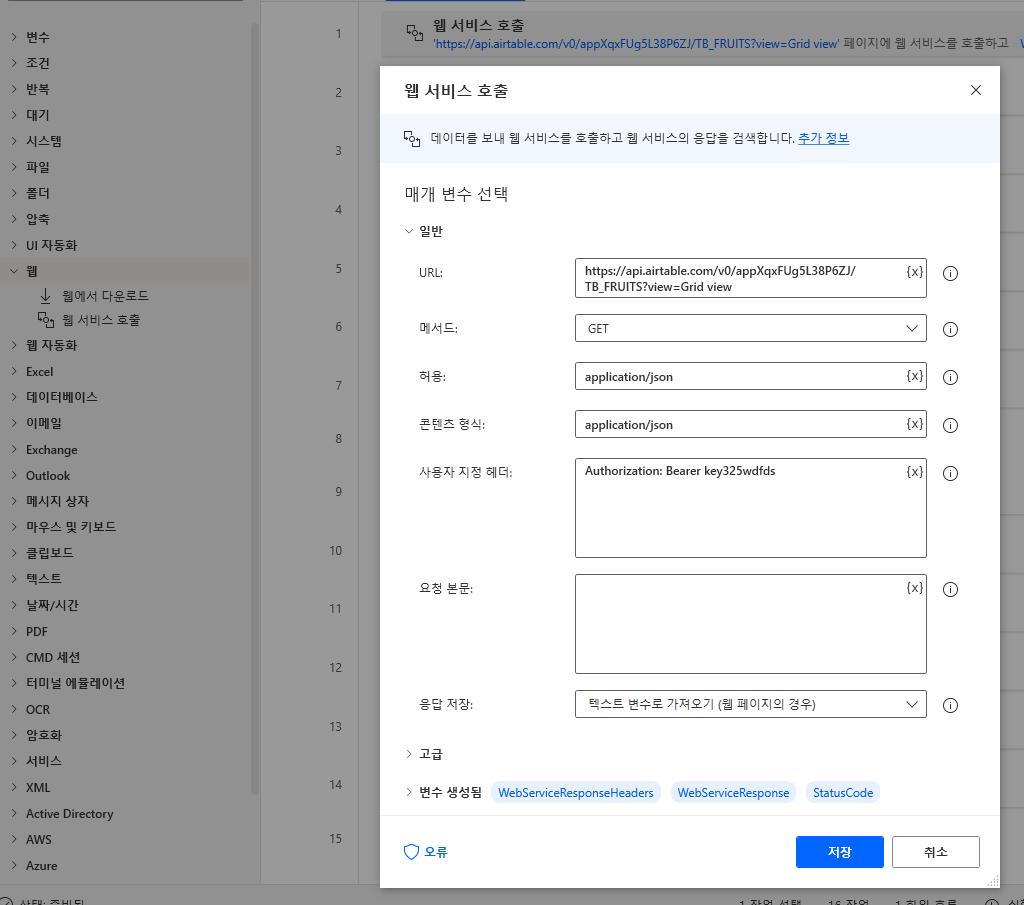The width and height of the screenshot is (1024, 905).
Task: Open the info icon next to 콘텐츠 형식 field
Action: (950, 426)
